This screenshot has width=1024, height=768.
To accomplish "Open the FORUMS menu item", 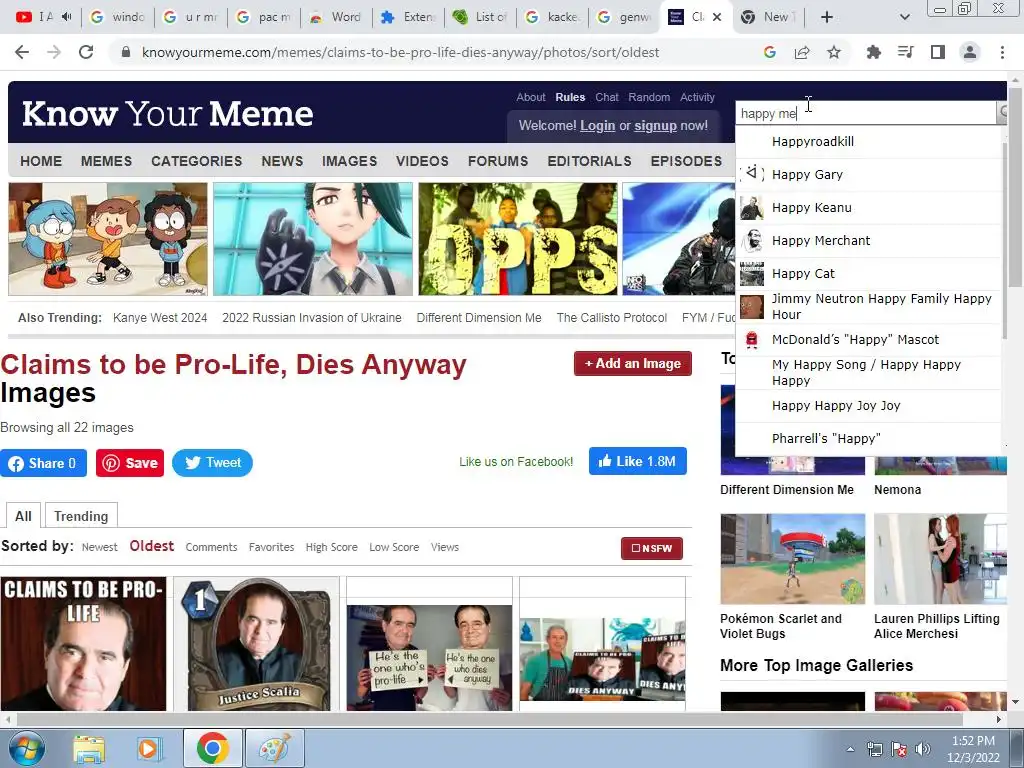I will coord(498,161).
